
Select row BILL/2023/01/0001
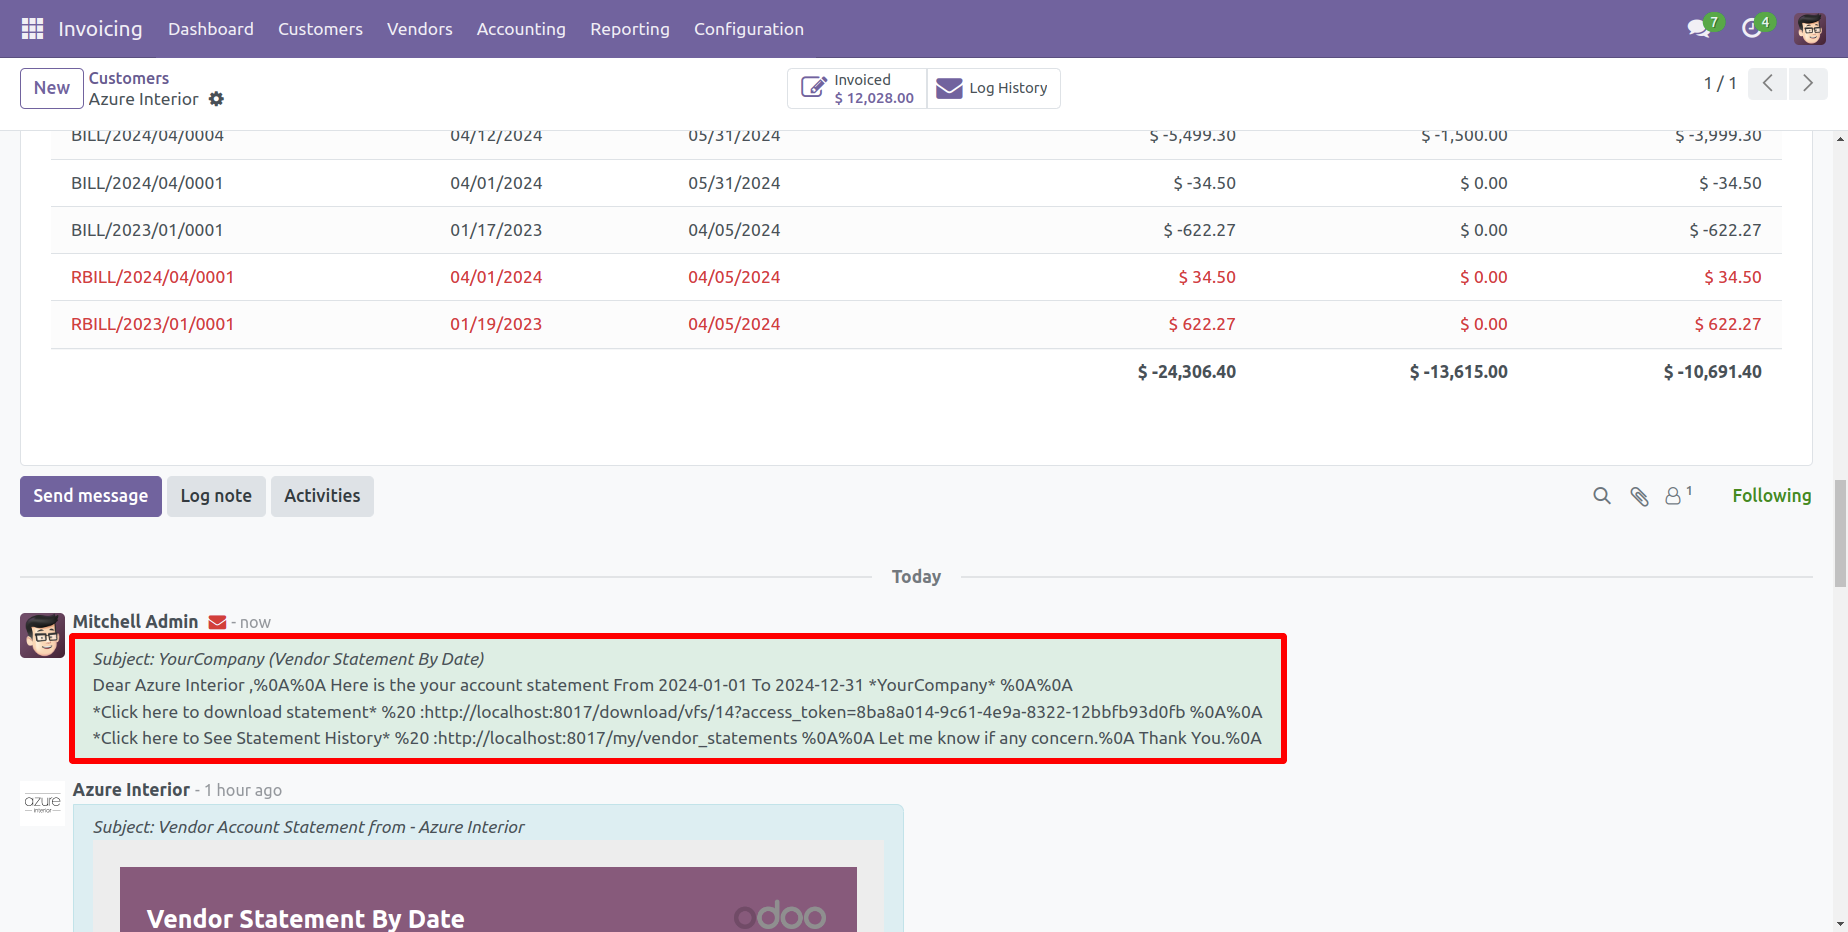pyautogui.click(x=916, y=230)
